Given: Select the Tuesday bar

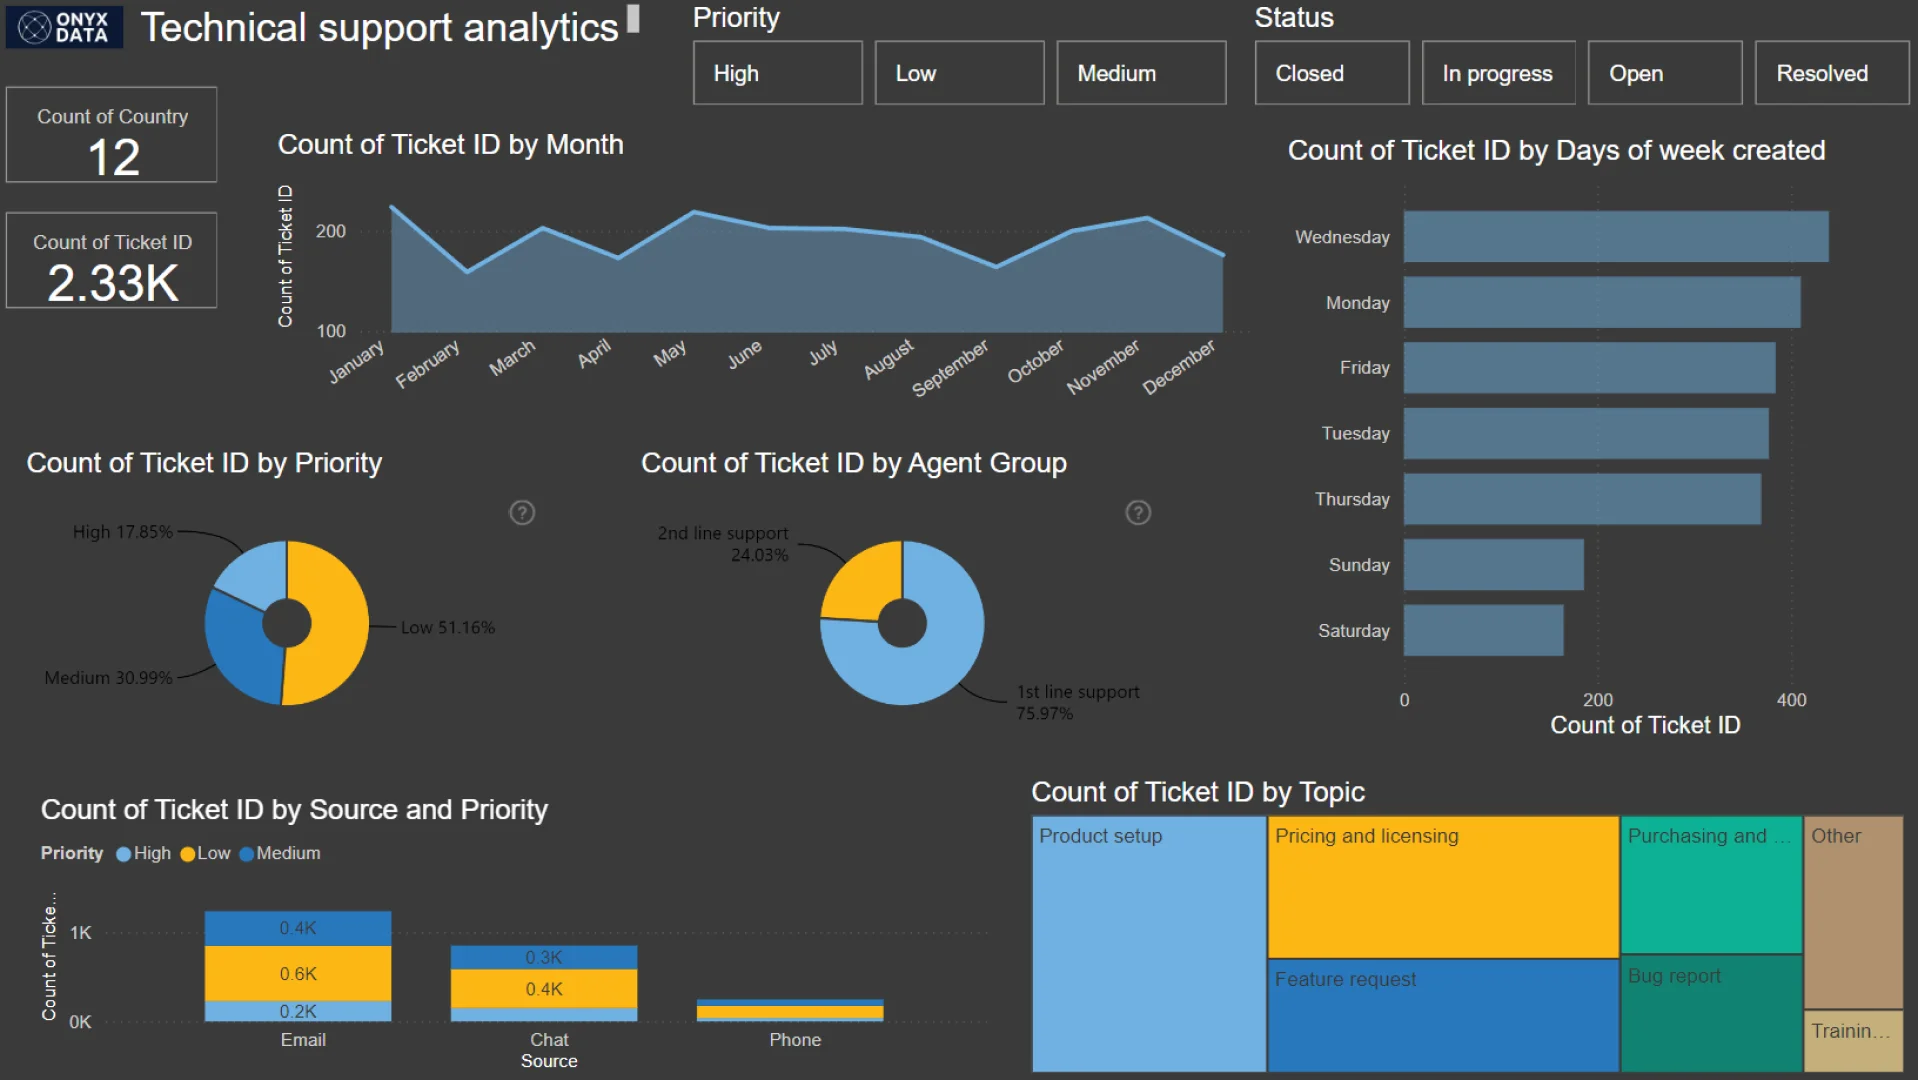Looking at the screenshot, I should tap(1586, 434).
